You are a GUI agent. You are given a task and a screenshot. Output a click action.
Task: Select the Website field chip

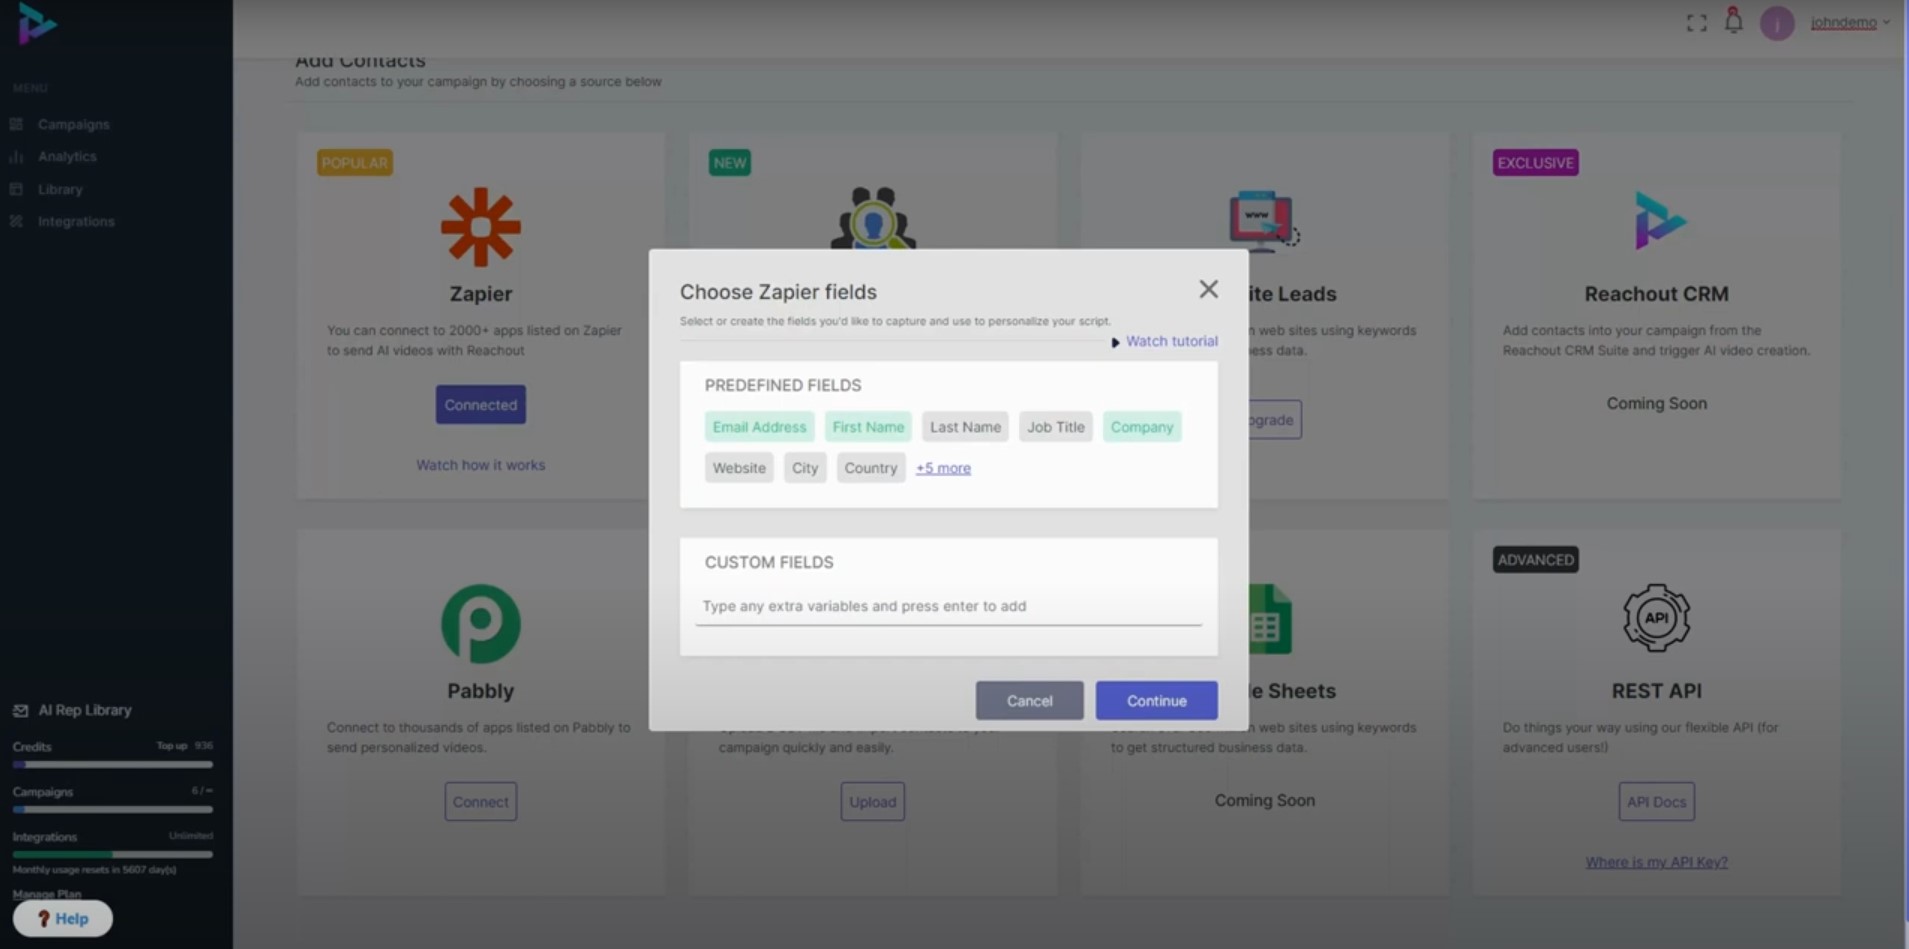[x=739, y=468]
